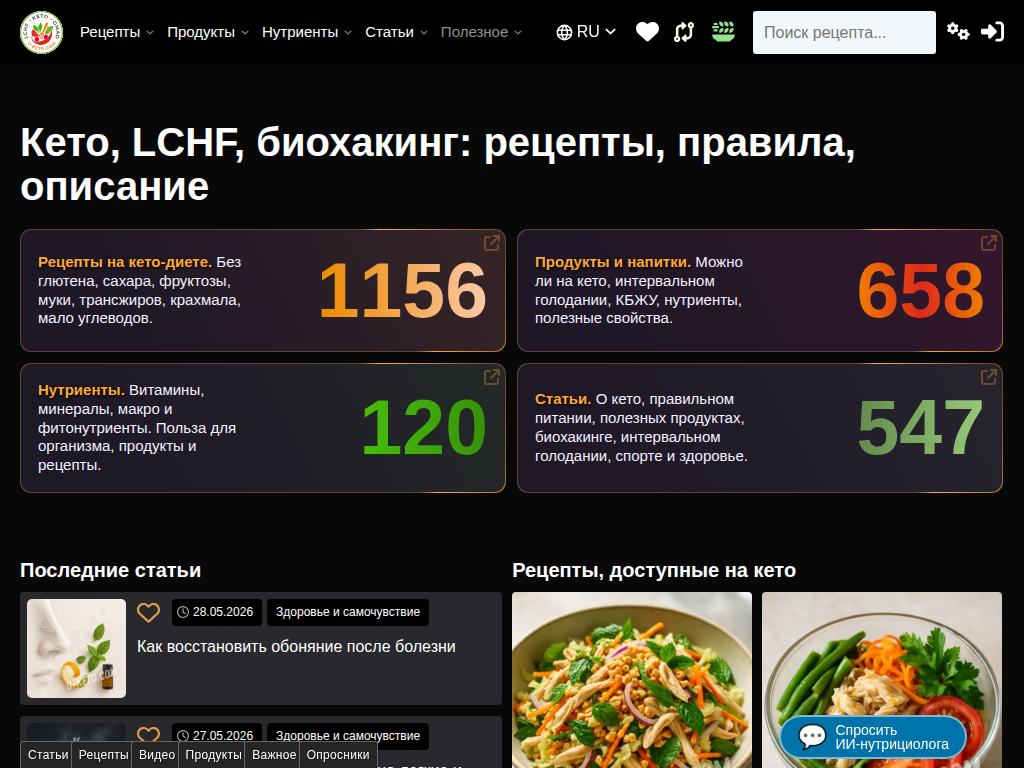Screen dimensions: 1024x768
Task: Click the 28.05.2026 date badge
Action: click(217, 612)
